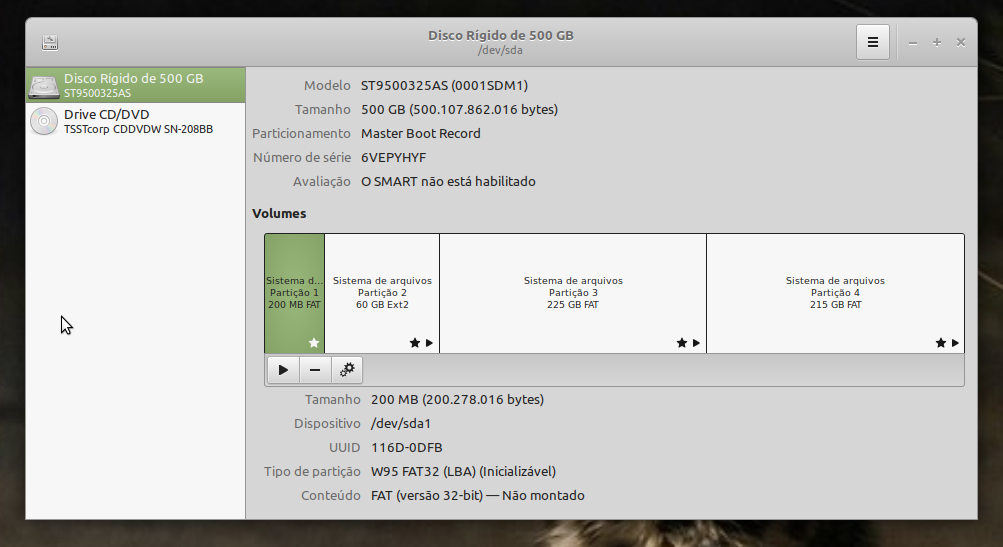Click star icon on Partição 1
The image size is (1003, 547).
313,343
